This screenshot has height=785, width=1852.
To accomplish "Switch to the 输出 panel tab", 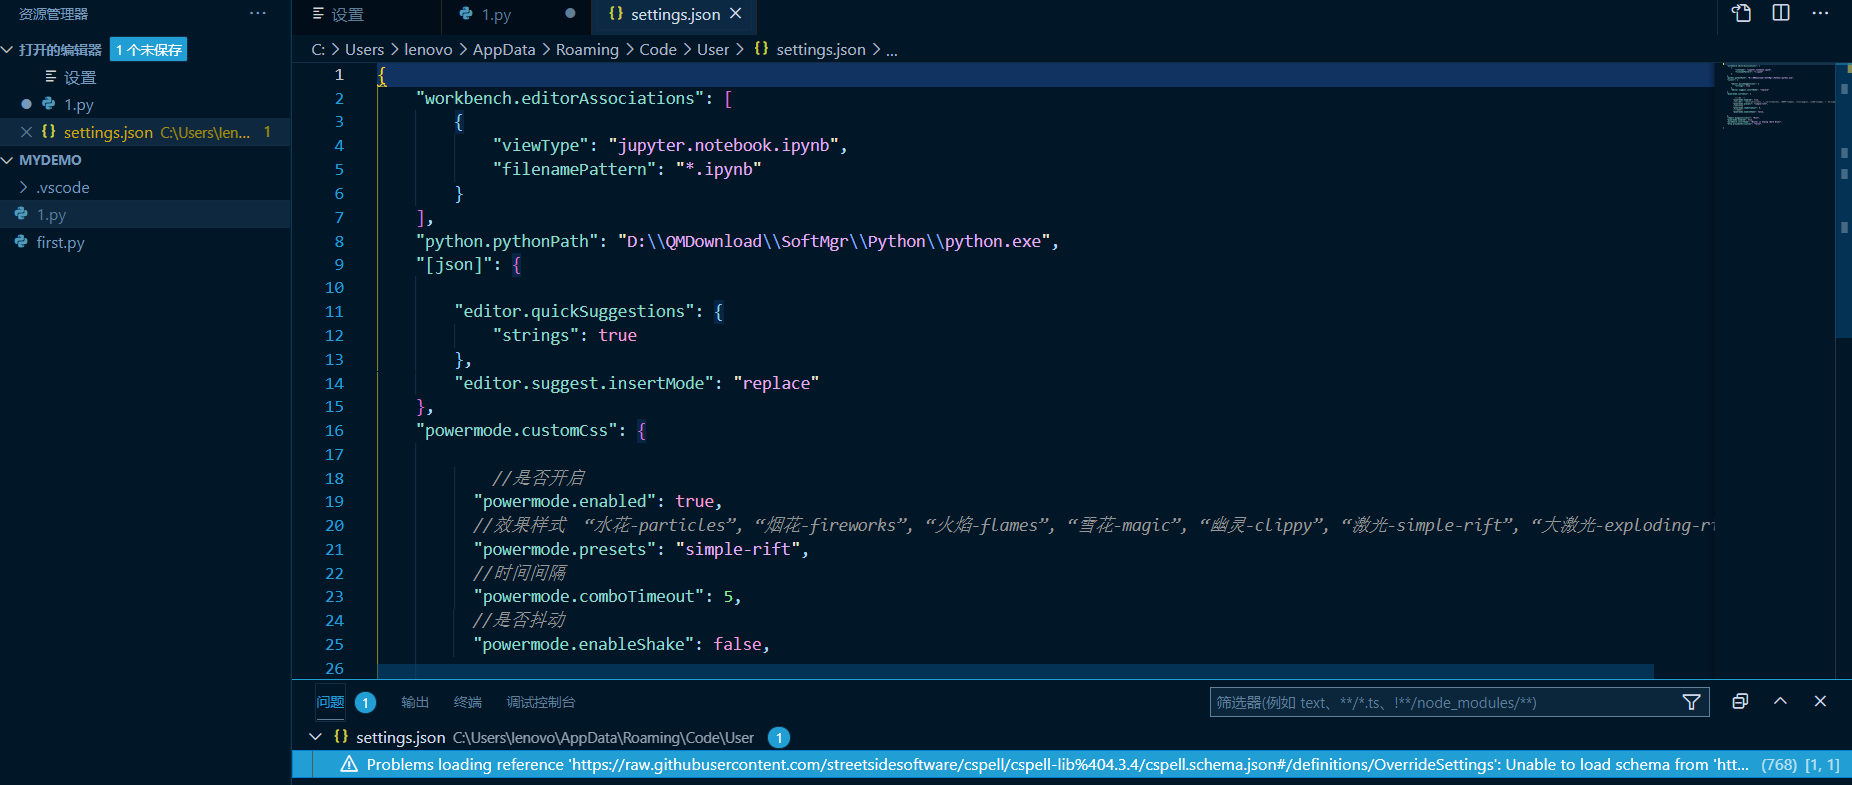I will point(415,702).
